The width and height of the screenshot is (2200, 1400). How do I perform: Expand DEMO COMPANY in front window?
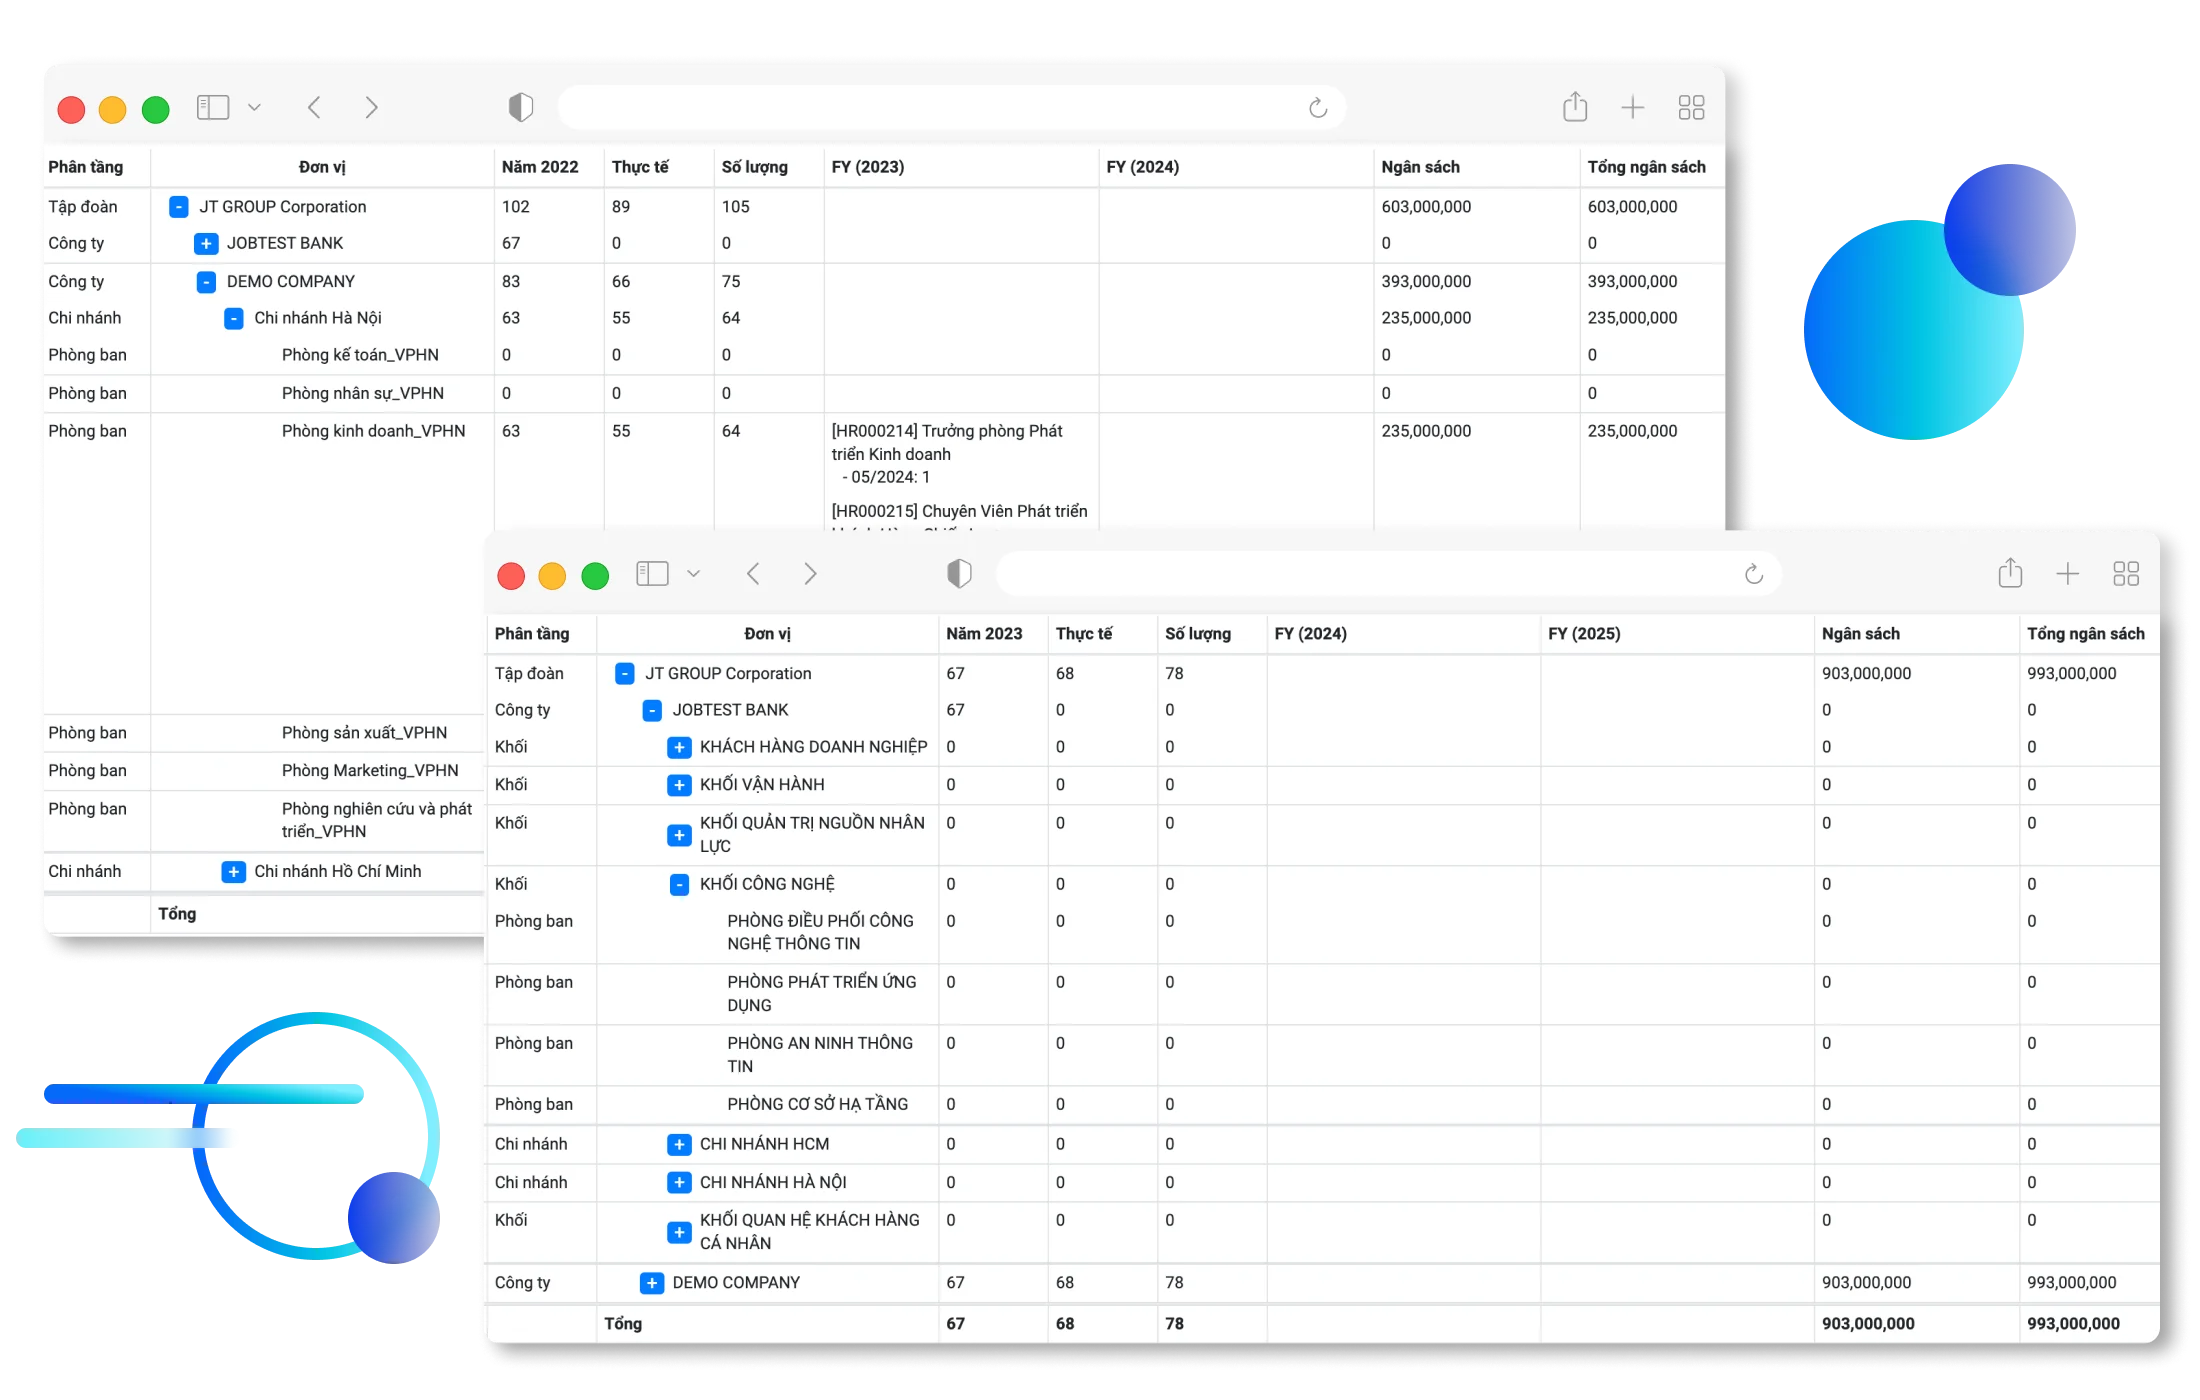[x=652, y=1284]
